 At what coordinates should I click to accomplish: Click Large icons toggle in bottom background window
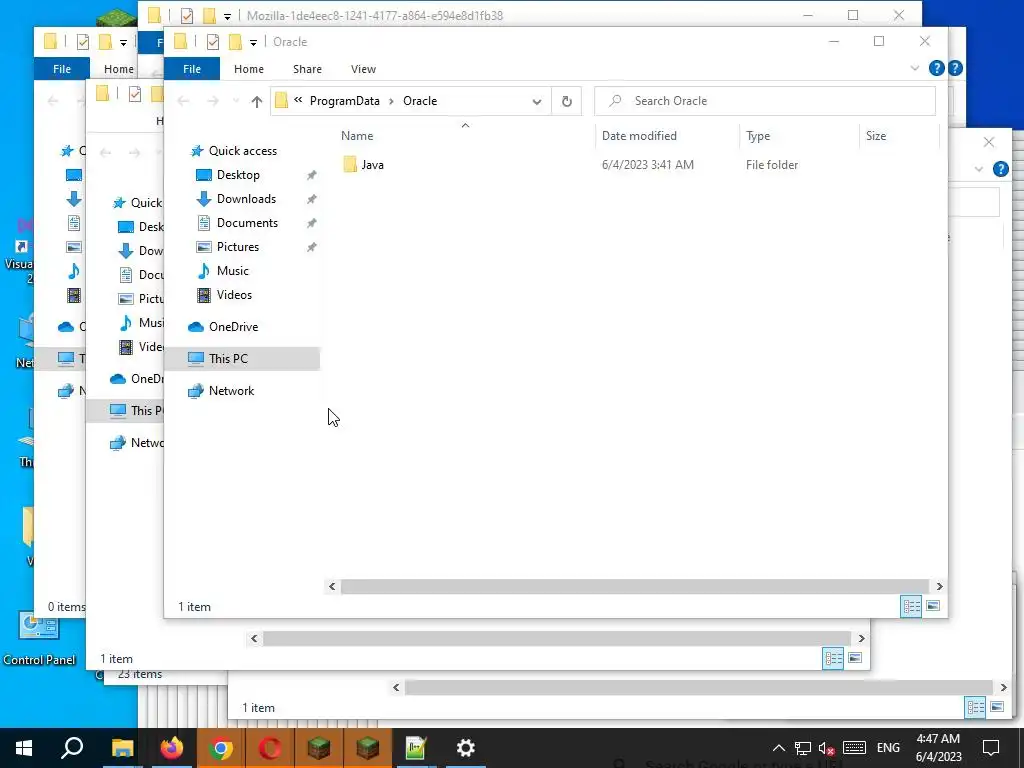tap(997, 707)
